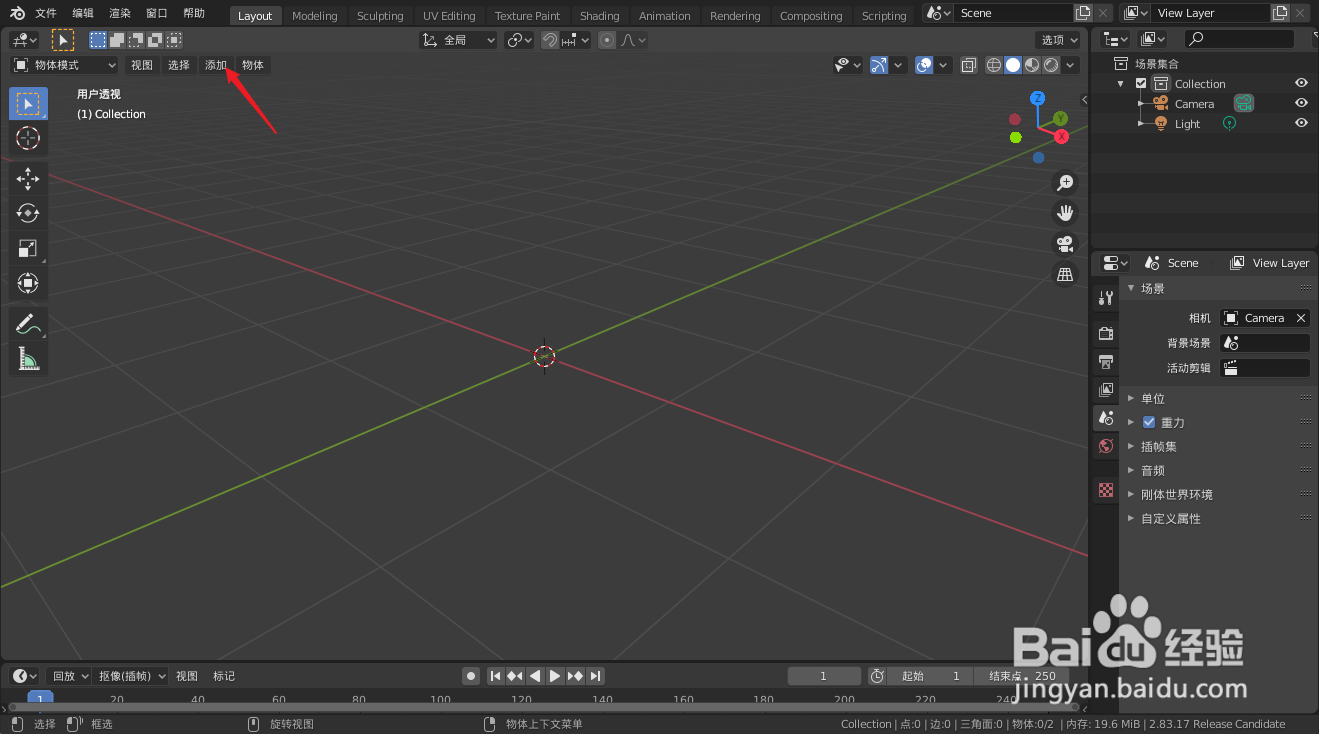Open the 编辑 menu

click(83, 13)
